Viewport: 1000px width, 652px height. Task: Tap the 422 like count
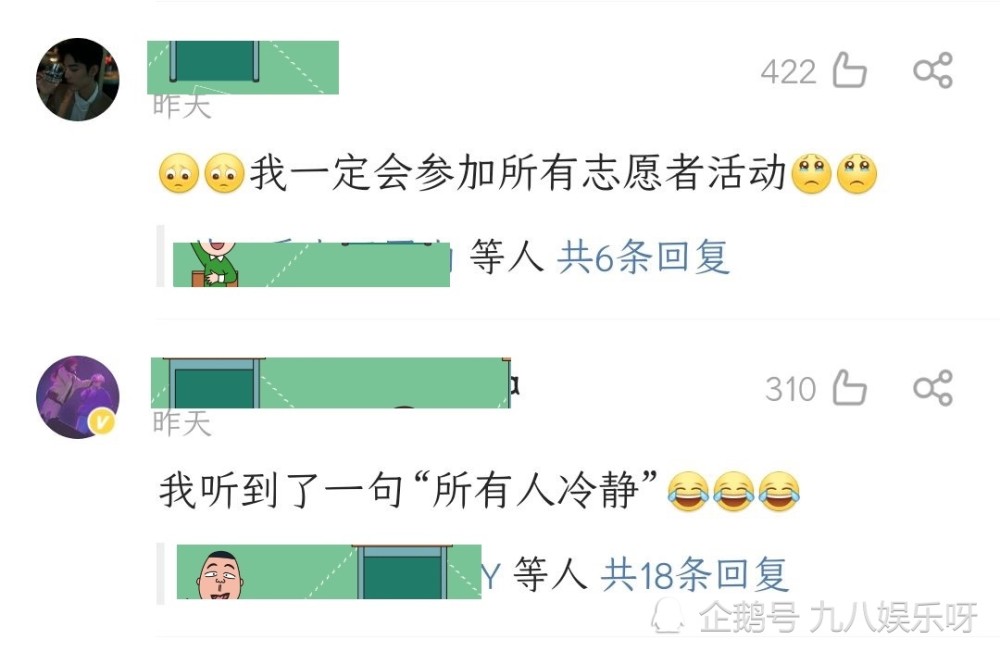[x=788, y=71]
